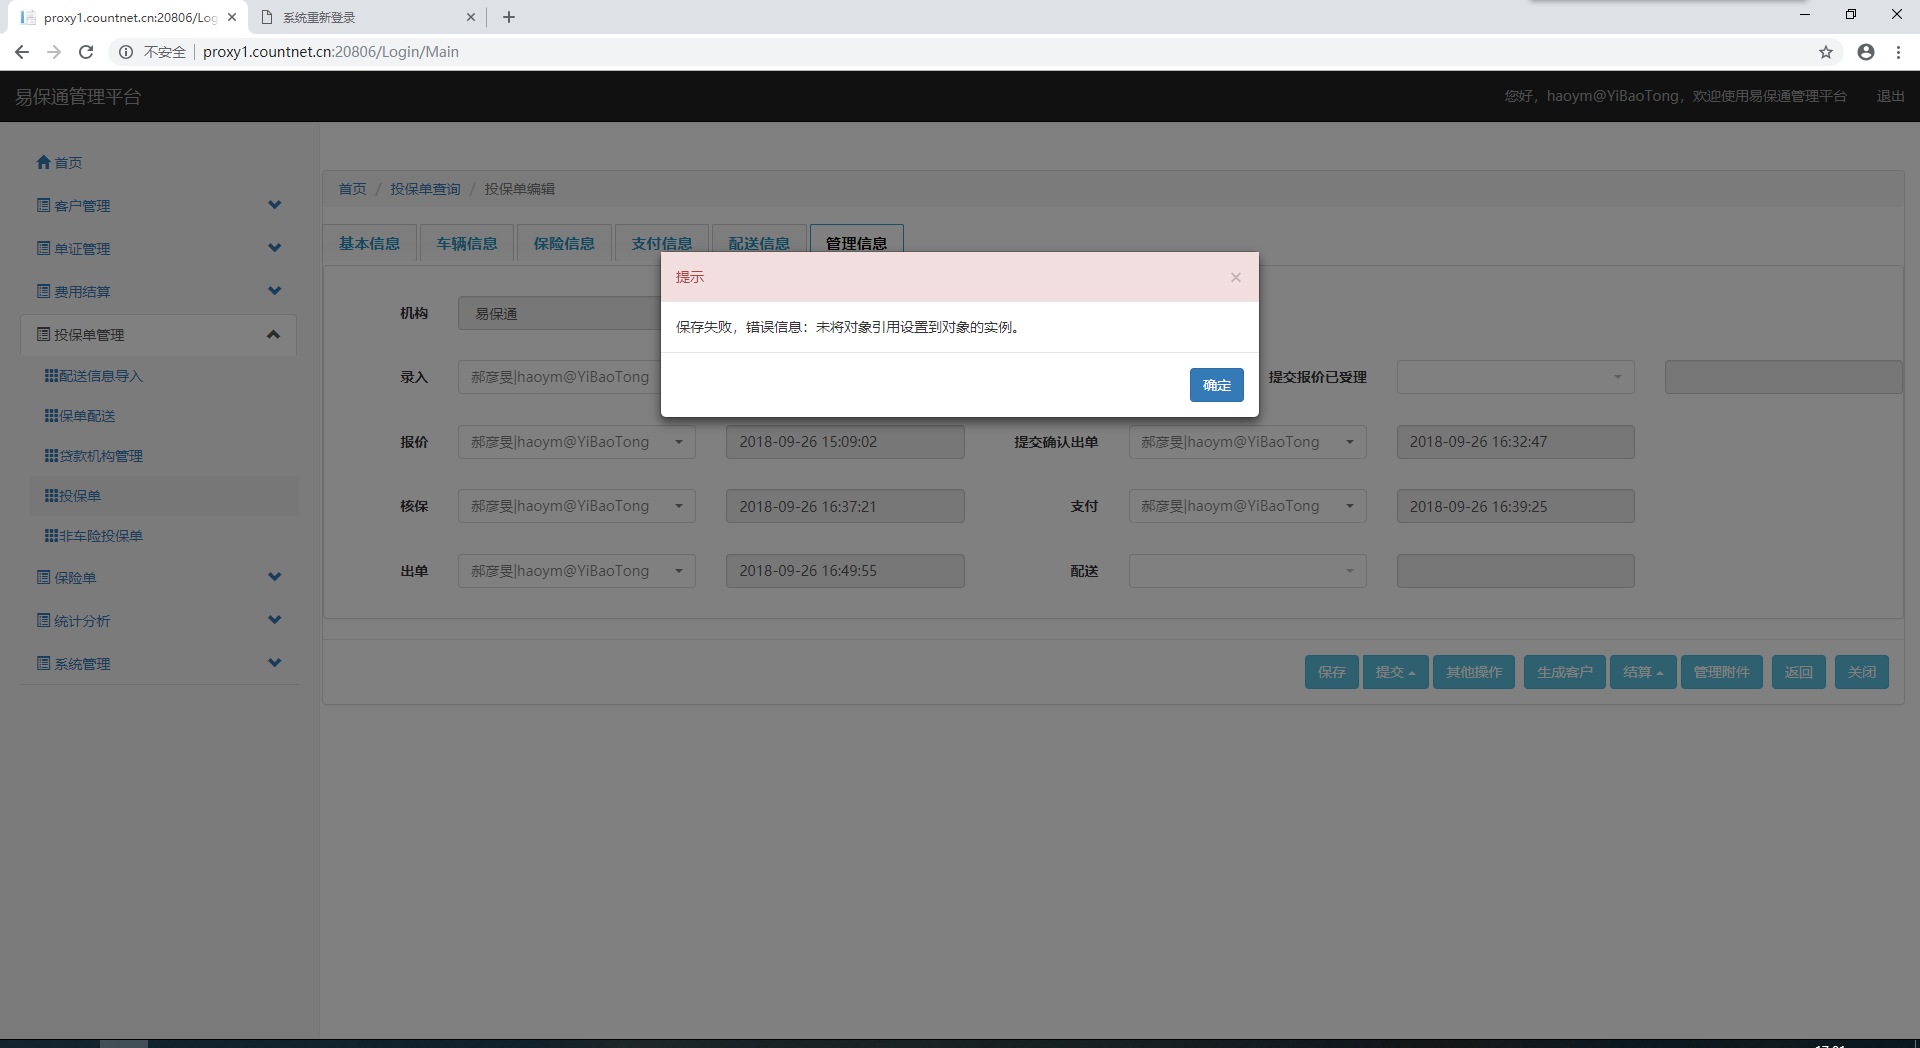
Task: Open the 提交 split button
Action: 1396,672
